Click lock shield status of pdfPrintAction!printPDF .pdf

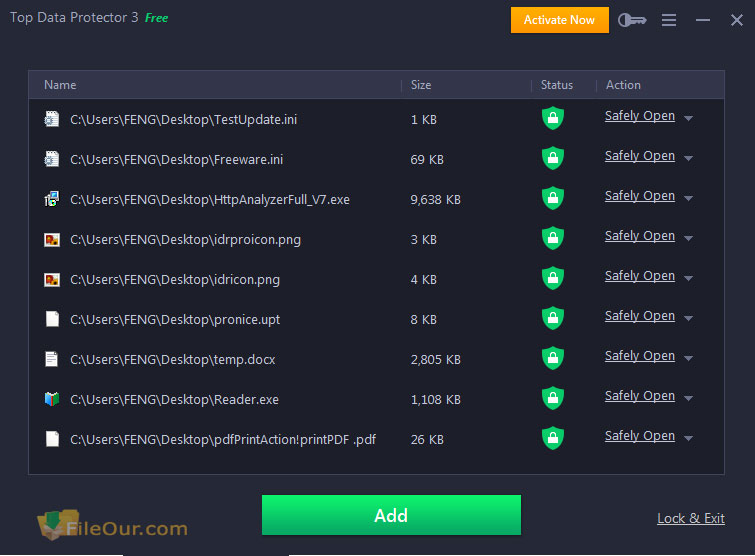point(553,438)
